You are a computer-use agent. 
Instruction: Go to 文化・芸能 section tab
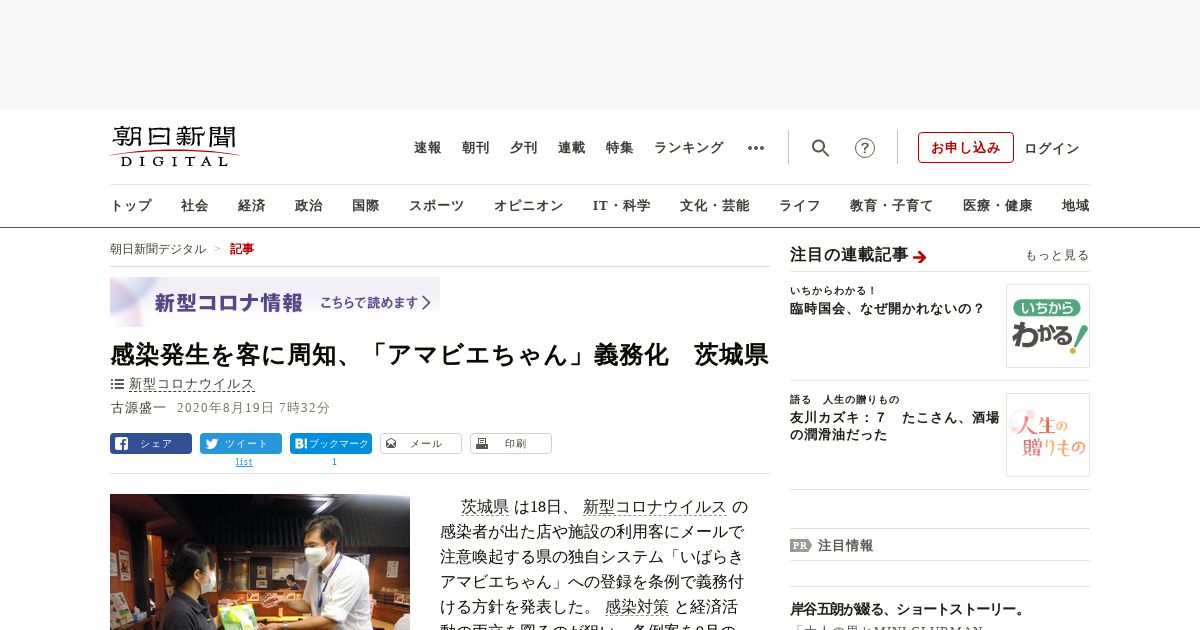pos(715,206)
